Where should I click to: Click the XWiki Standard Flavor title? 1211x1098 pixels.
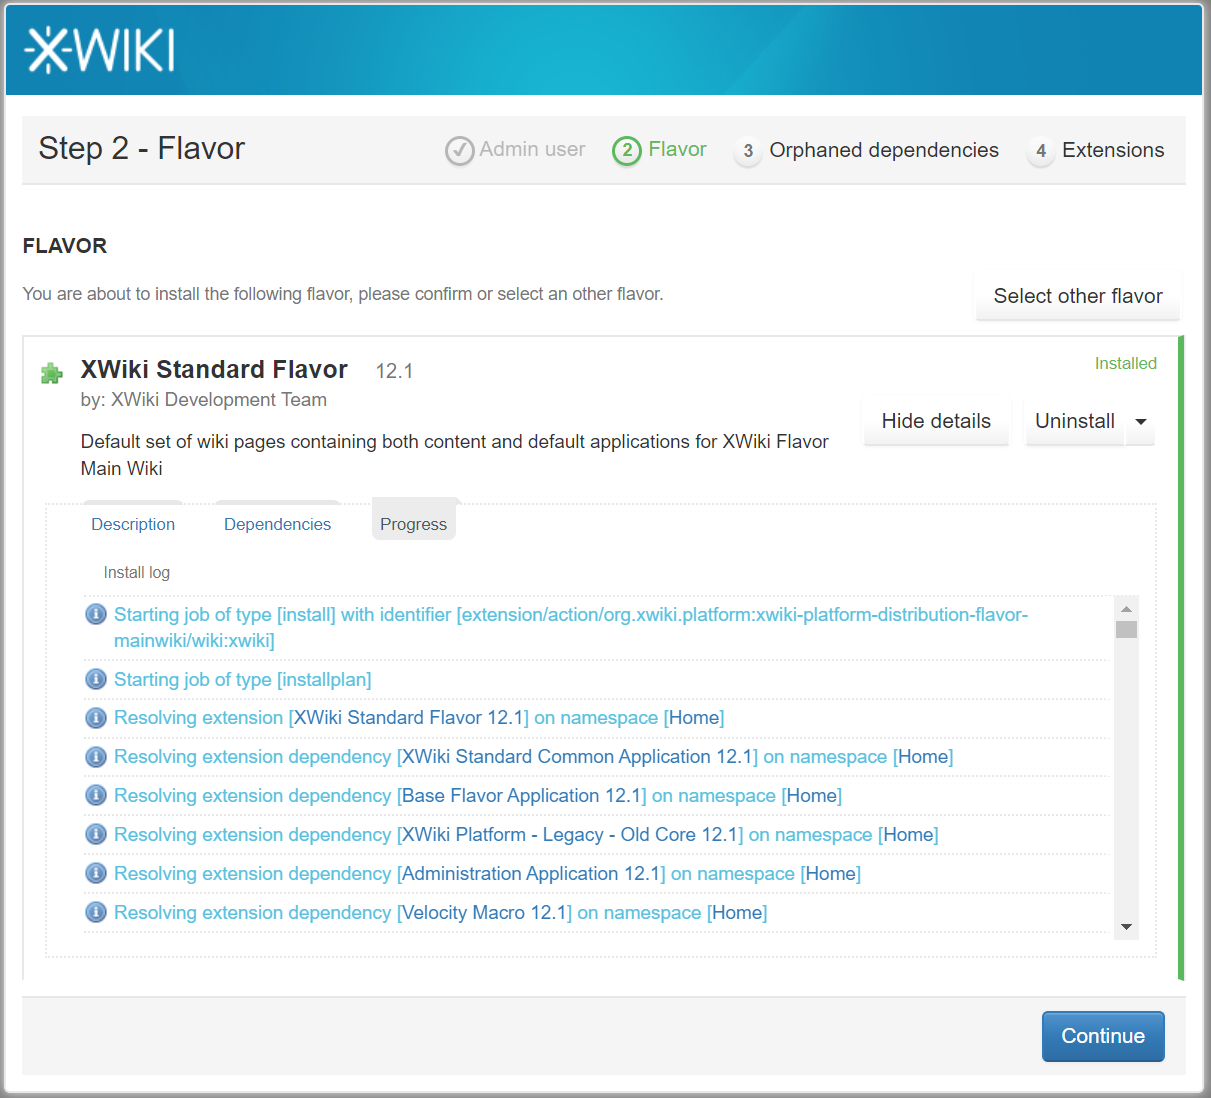click(x=214, y=369)
